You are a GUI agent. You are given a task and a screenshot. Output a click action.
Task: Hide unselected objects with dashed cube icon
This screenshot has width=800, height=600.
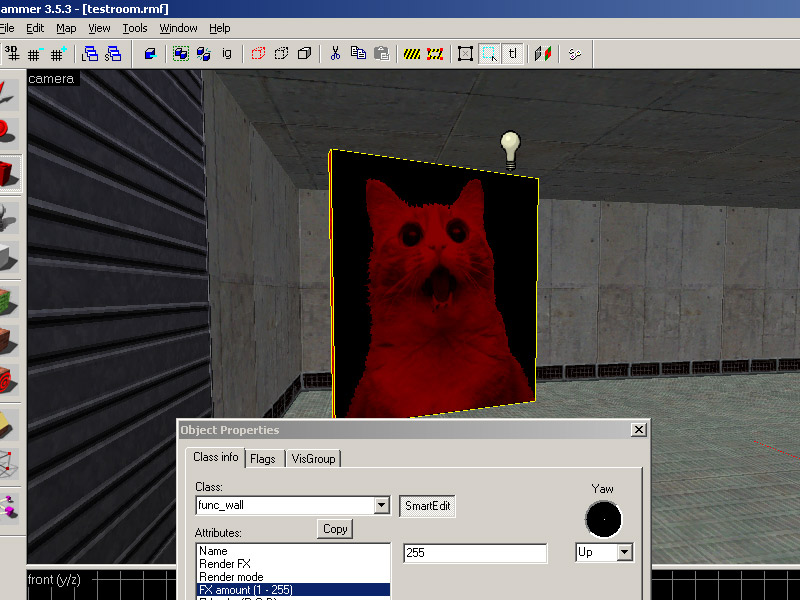(281, 53)
